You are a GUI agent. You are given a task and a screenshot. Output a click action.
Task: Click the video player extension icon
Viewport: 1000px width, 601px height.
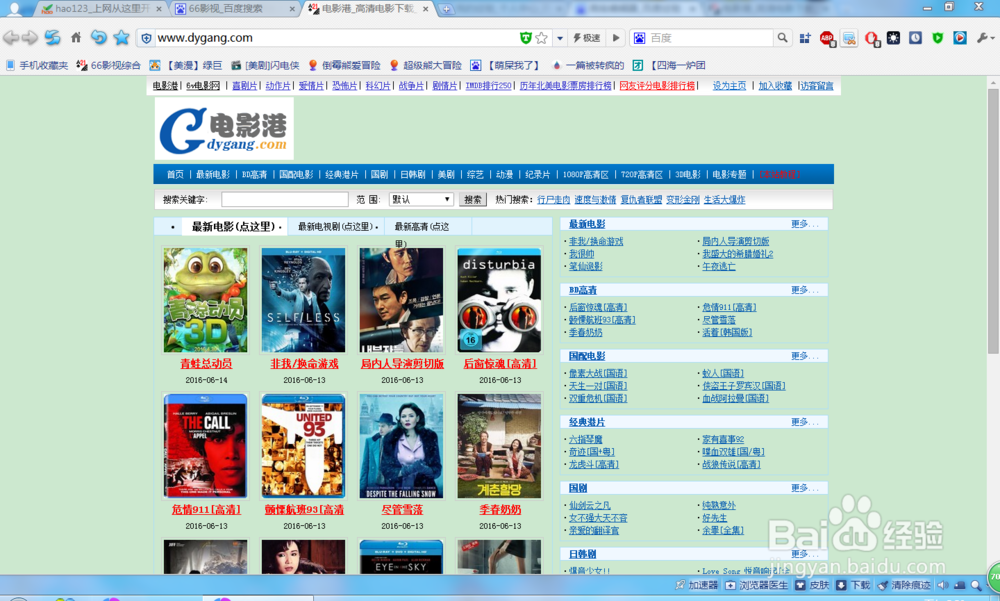click(960, 38)
